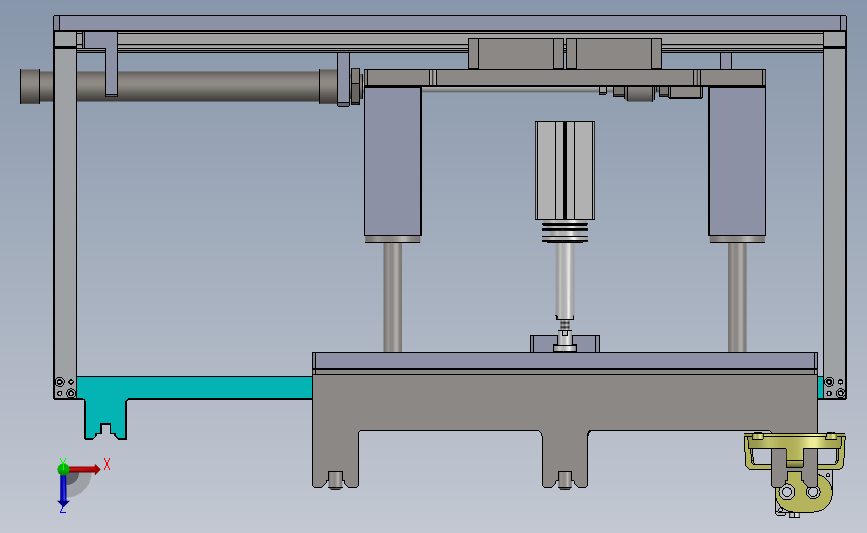The height and width of the screenshot is (533, 867).
Task: Select the cyan T-slot foot under the rail
Action: pyautogui.click(x=105, y=419)
